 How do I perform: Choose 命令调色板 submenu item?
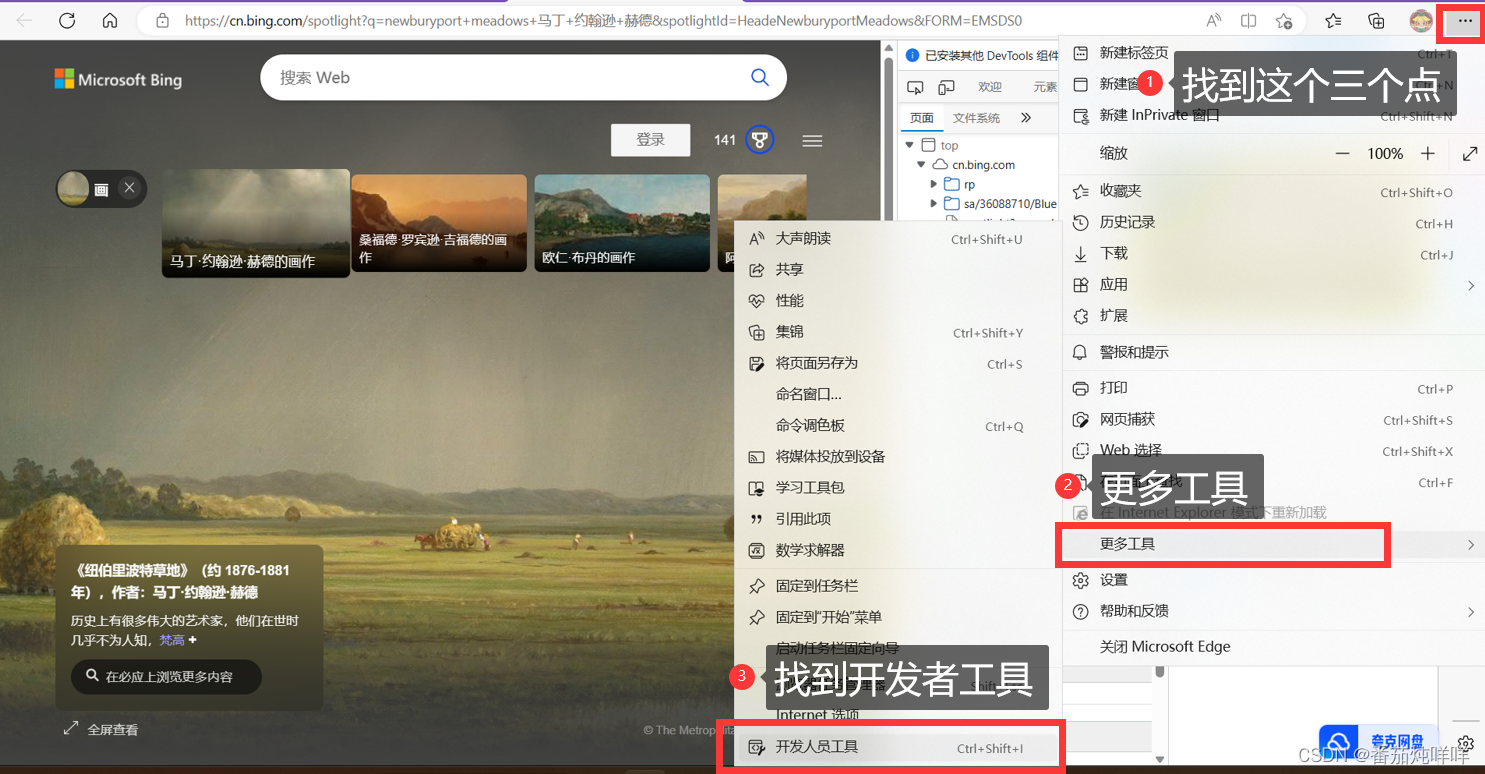click(896, 425)
